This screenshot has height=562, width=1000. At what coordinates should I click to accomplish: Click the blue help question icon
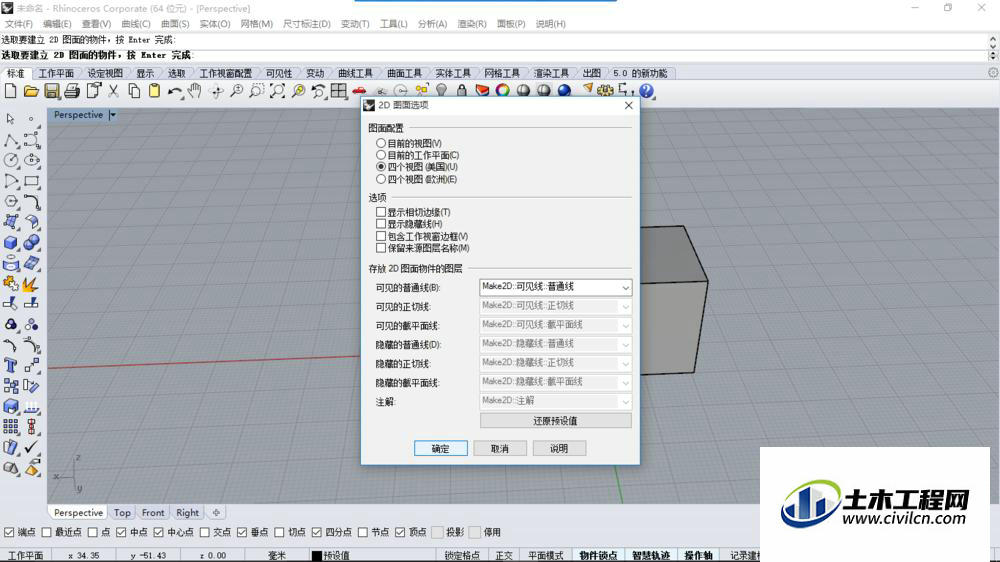(x=646, y=91)
